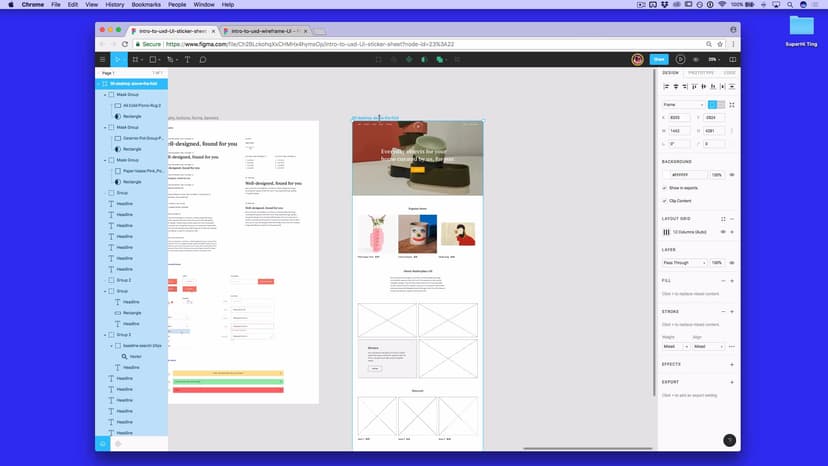Open the Pass Through blend mode dropdown
828x466 pixels.
click(x=684, y=262)
